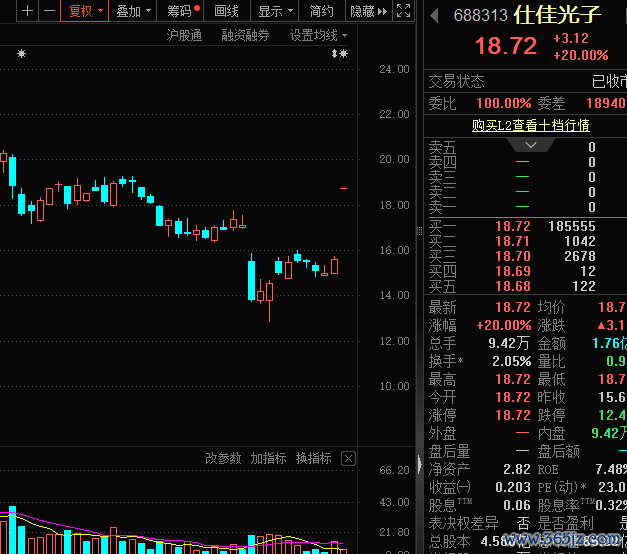Zoom in chart with plus button
Viewport: 627px width, 554px height.
click(x=27, y=11)
